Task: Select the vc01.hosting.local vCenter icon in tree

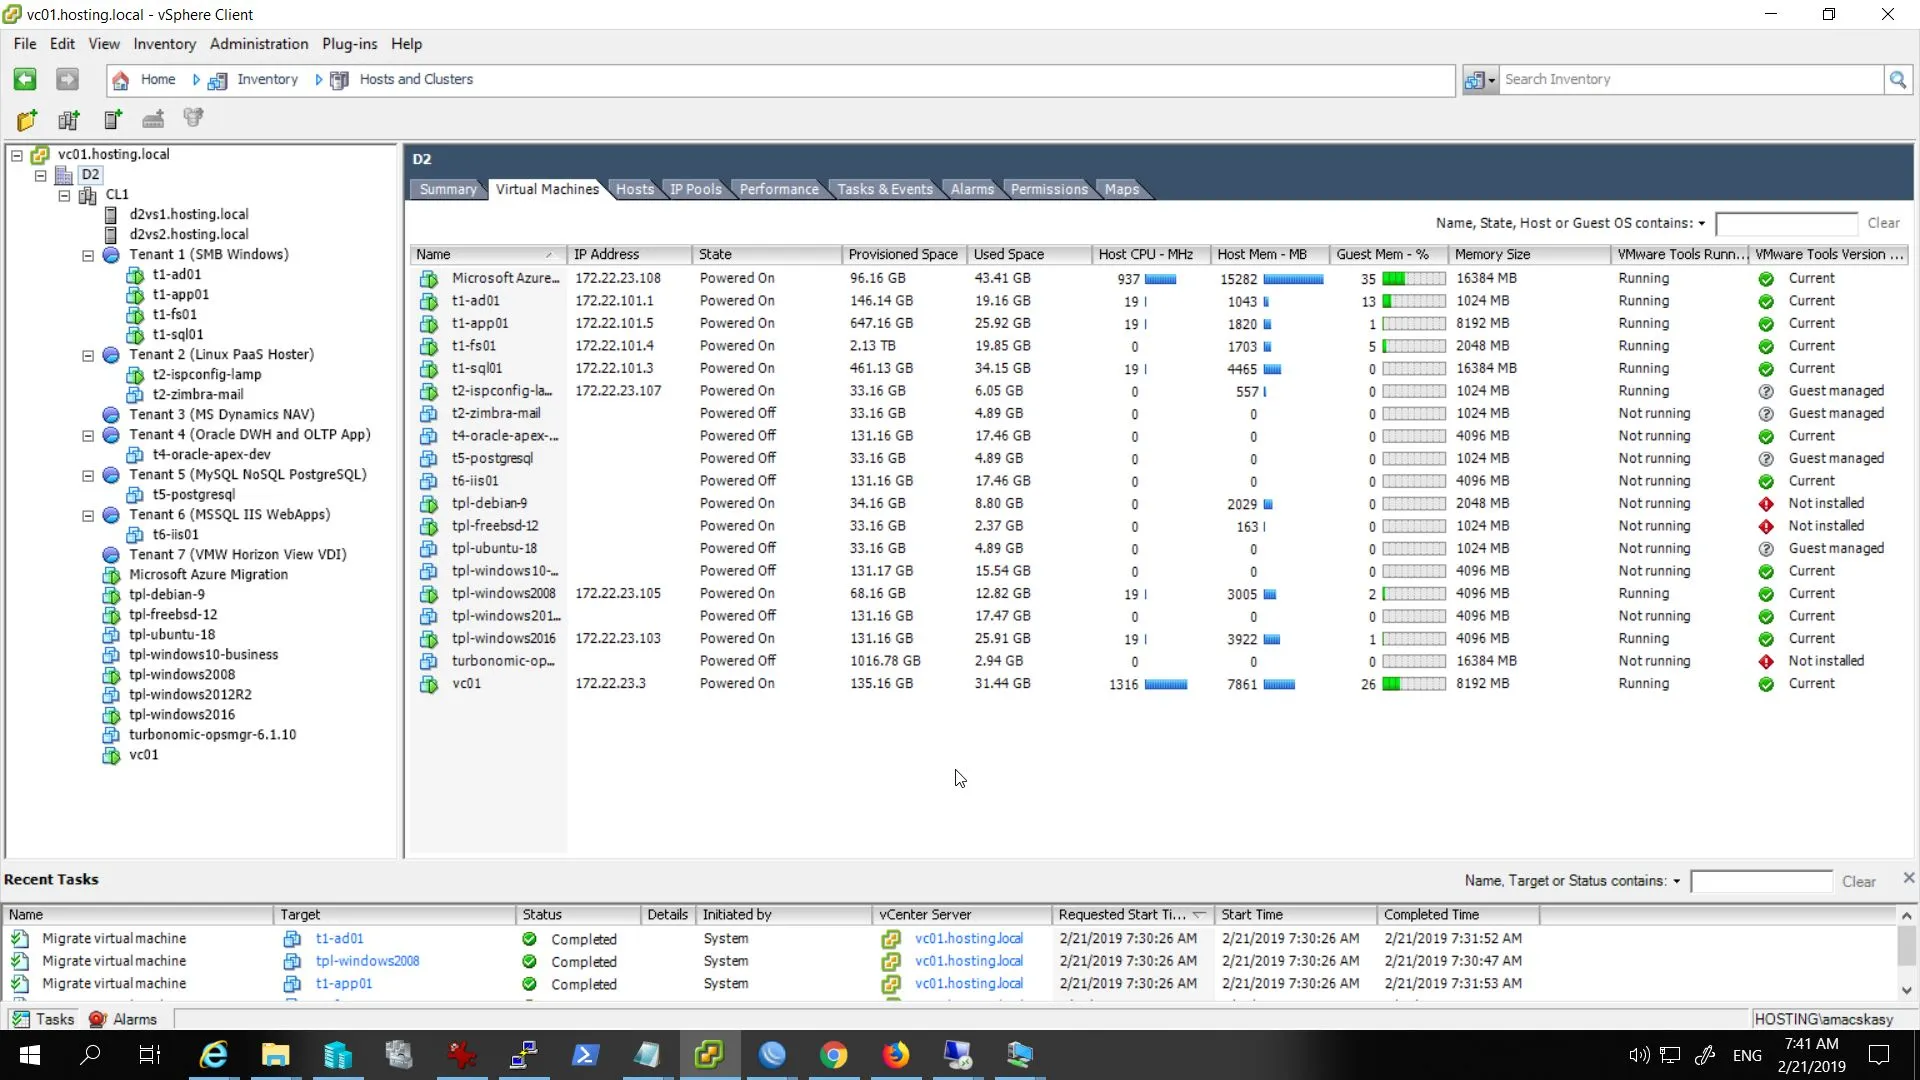Action: (x=41, y=155)
